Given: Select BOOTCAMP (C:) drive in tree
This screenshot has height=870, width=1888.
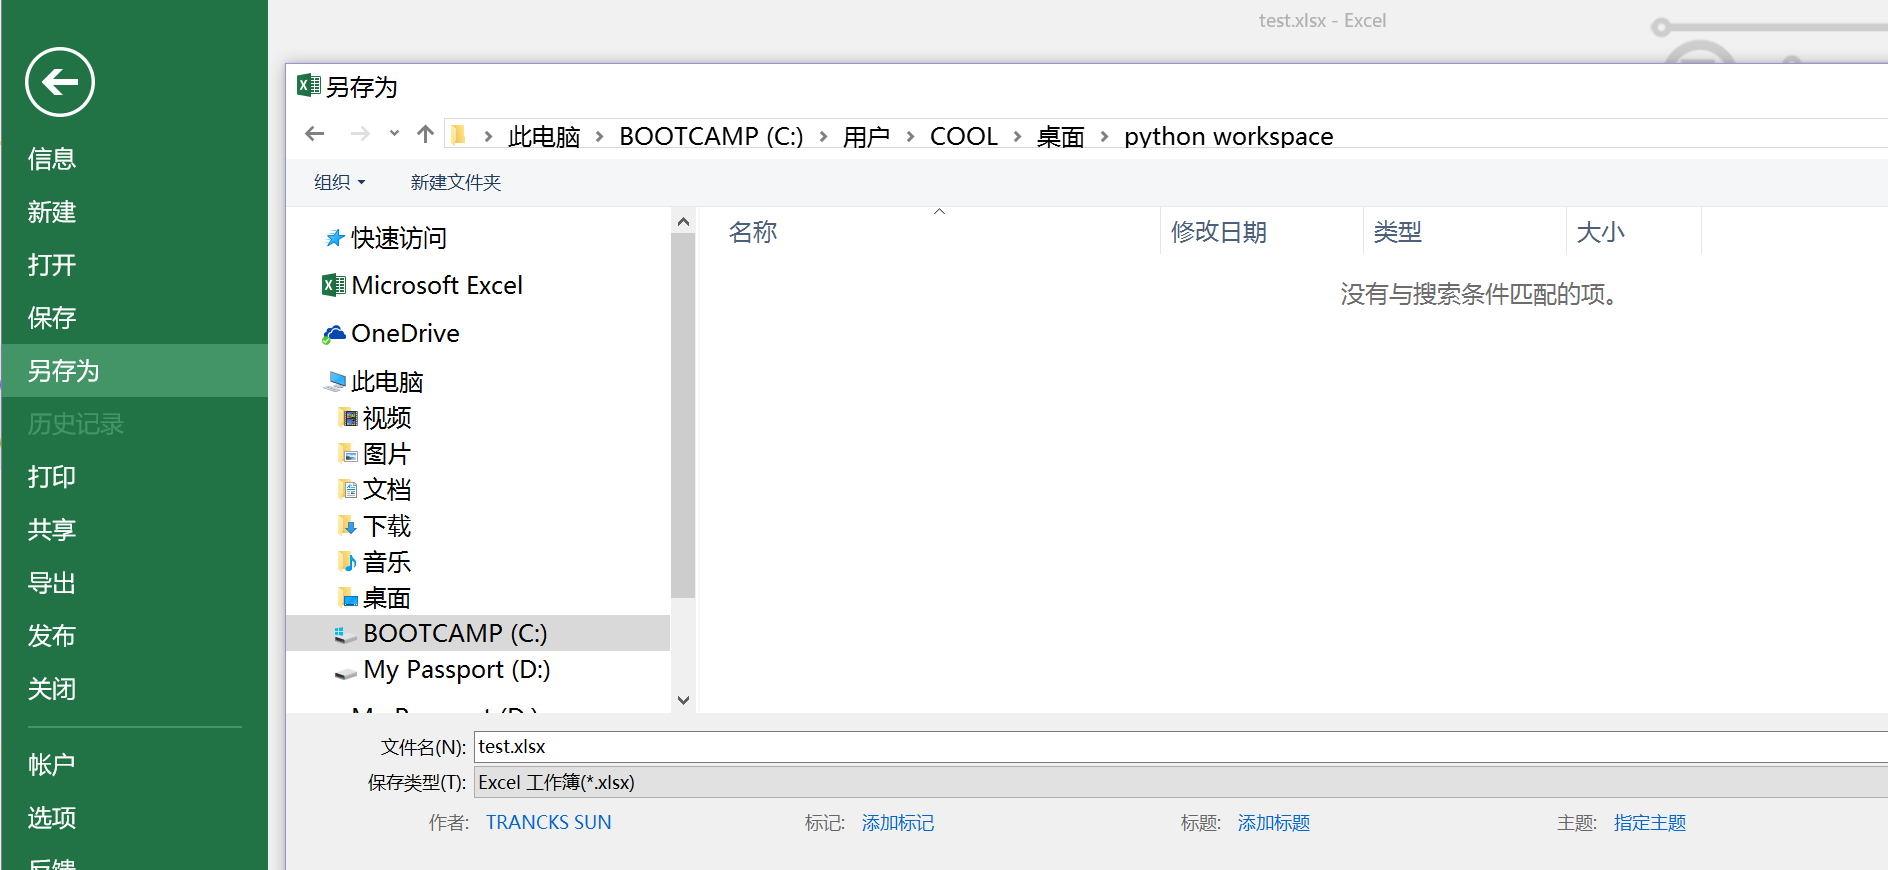Looking at the screenshot, I should click(455, 633).
